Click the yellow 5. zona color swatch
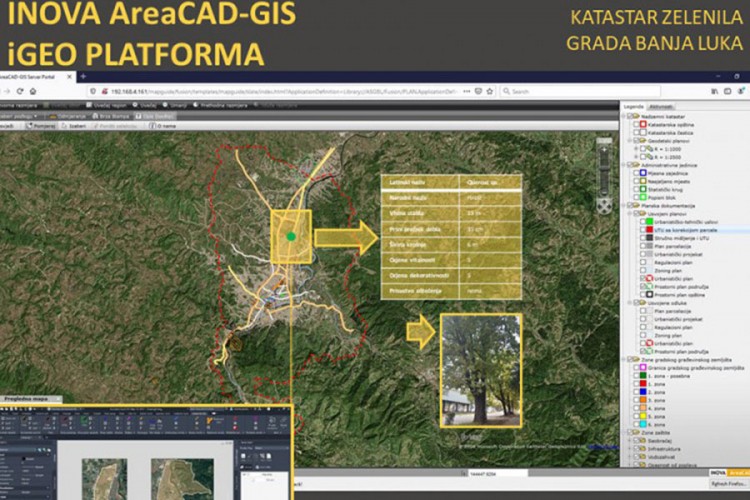 click(x=643, y=416)
